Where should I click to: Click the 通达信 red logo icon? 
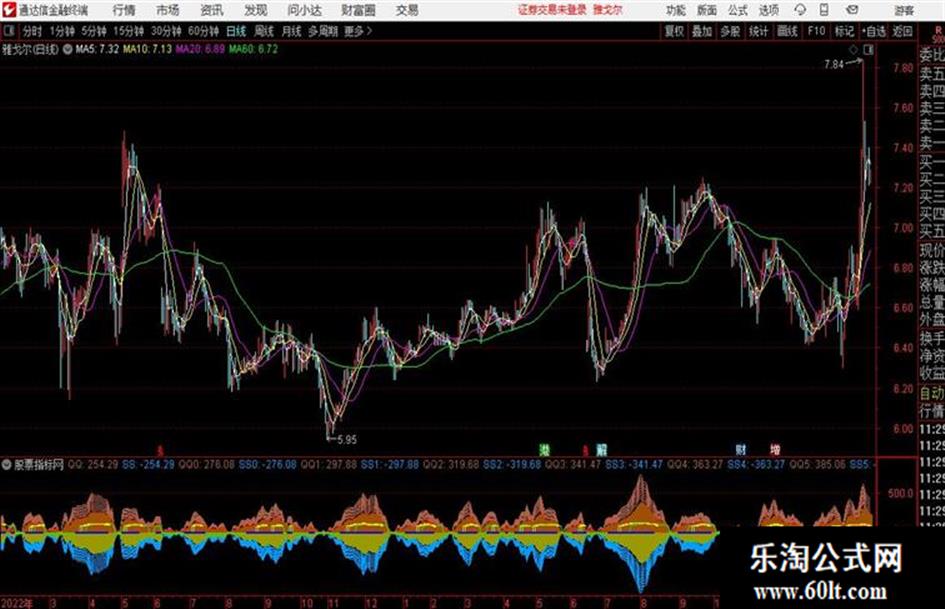(x=8, y=10)
